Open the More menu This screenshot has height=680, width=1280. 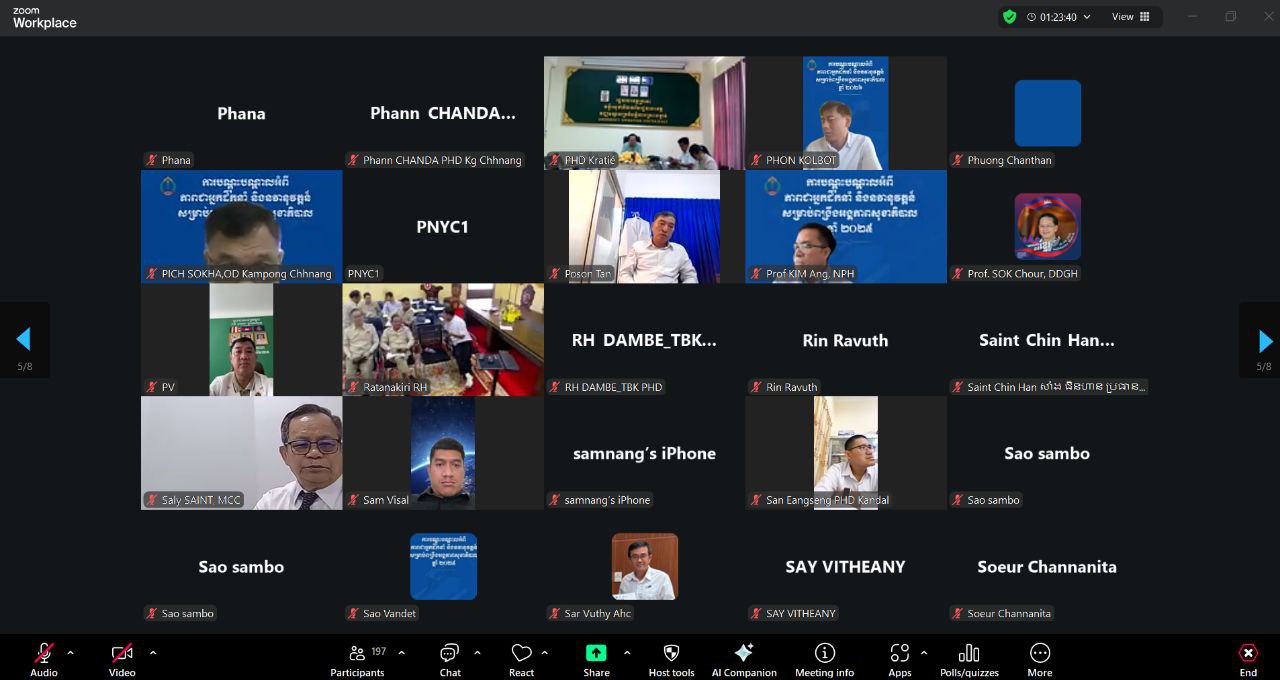pos(1039,653)
